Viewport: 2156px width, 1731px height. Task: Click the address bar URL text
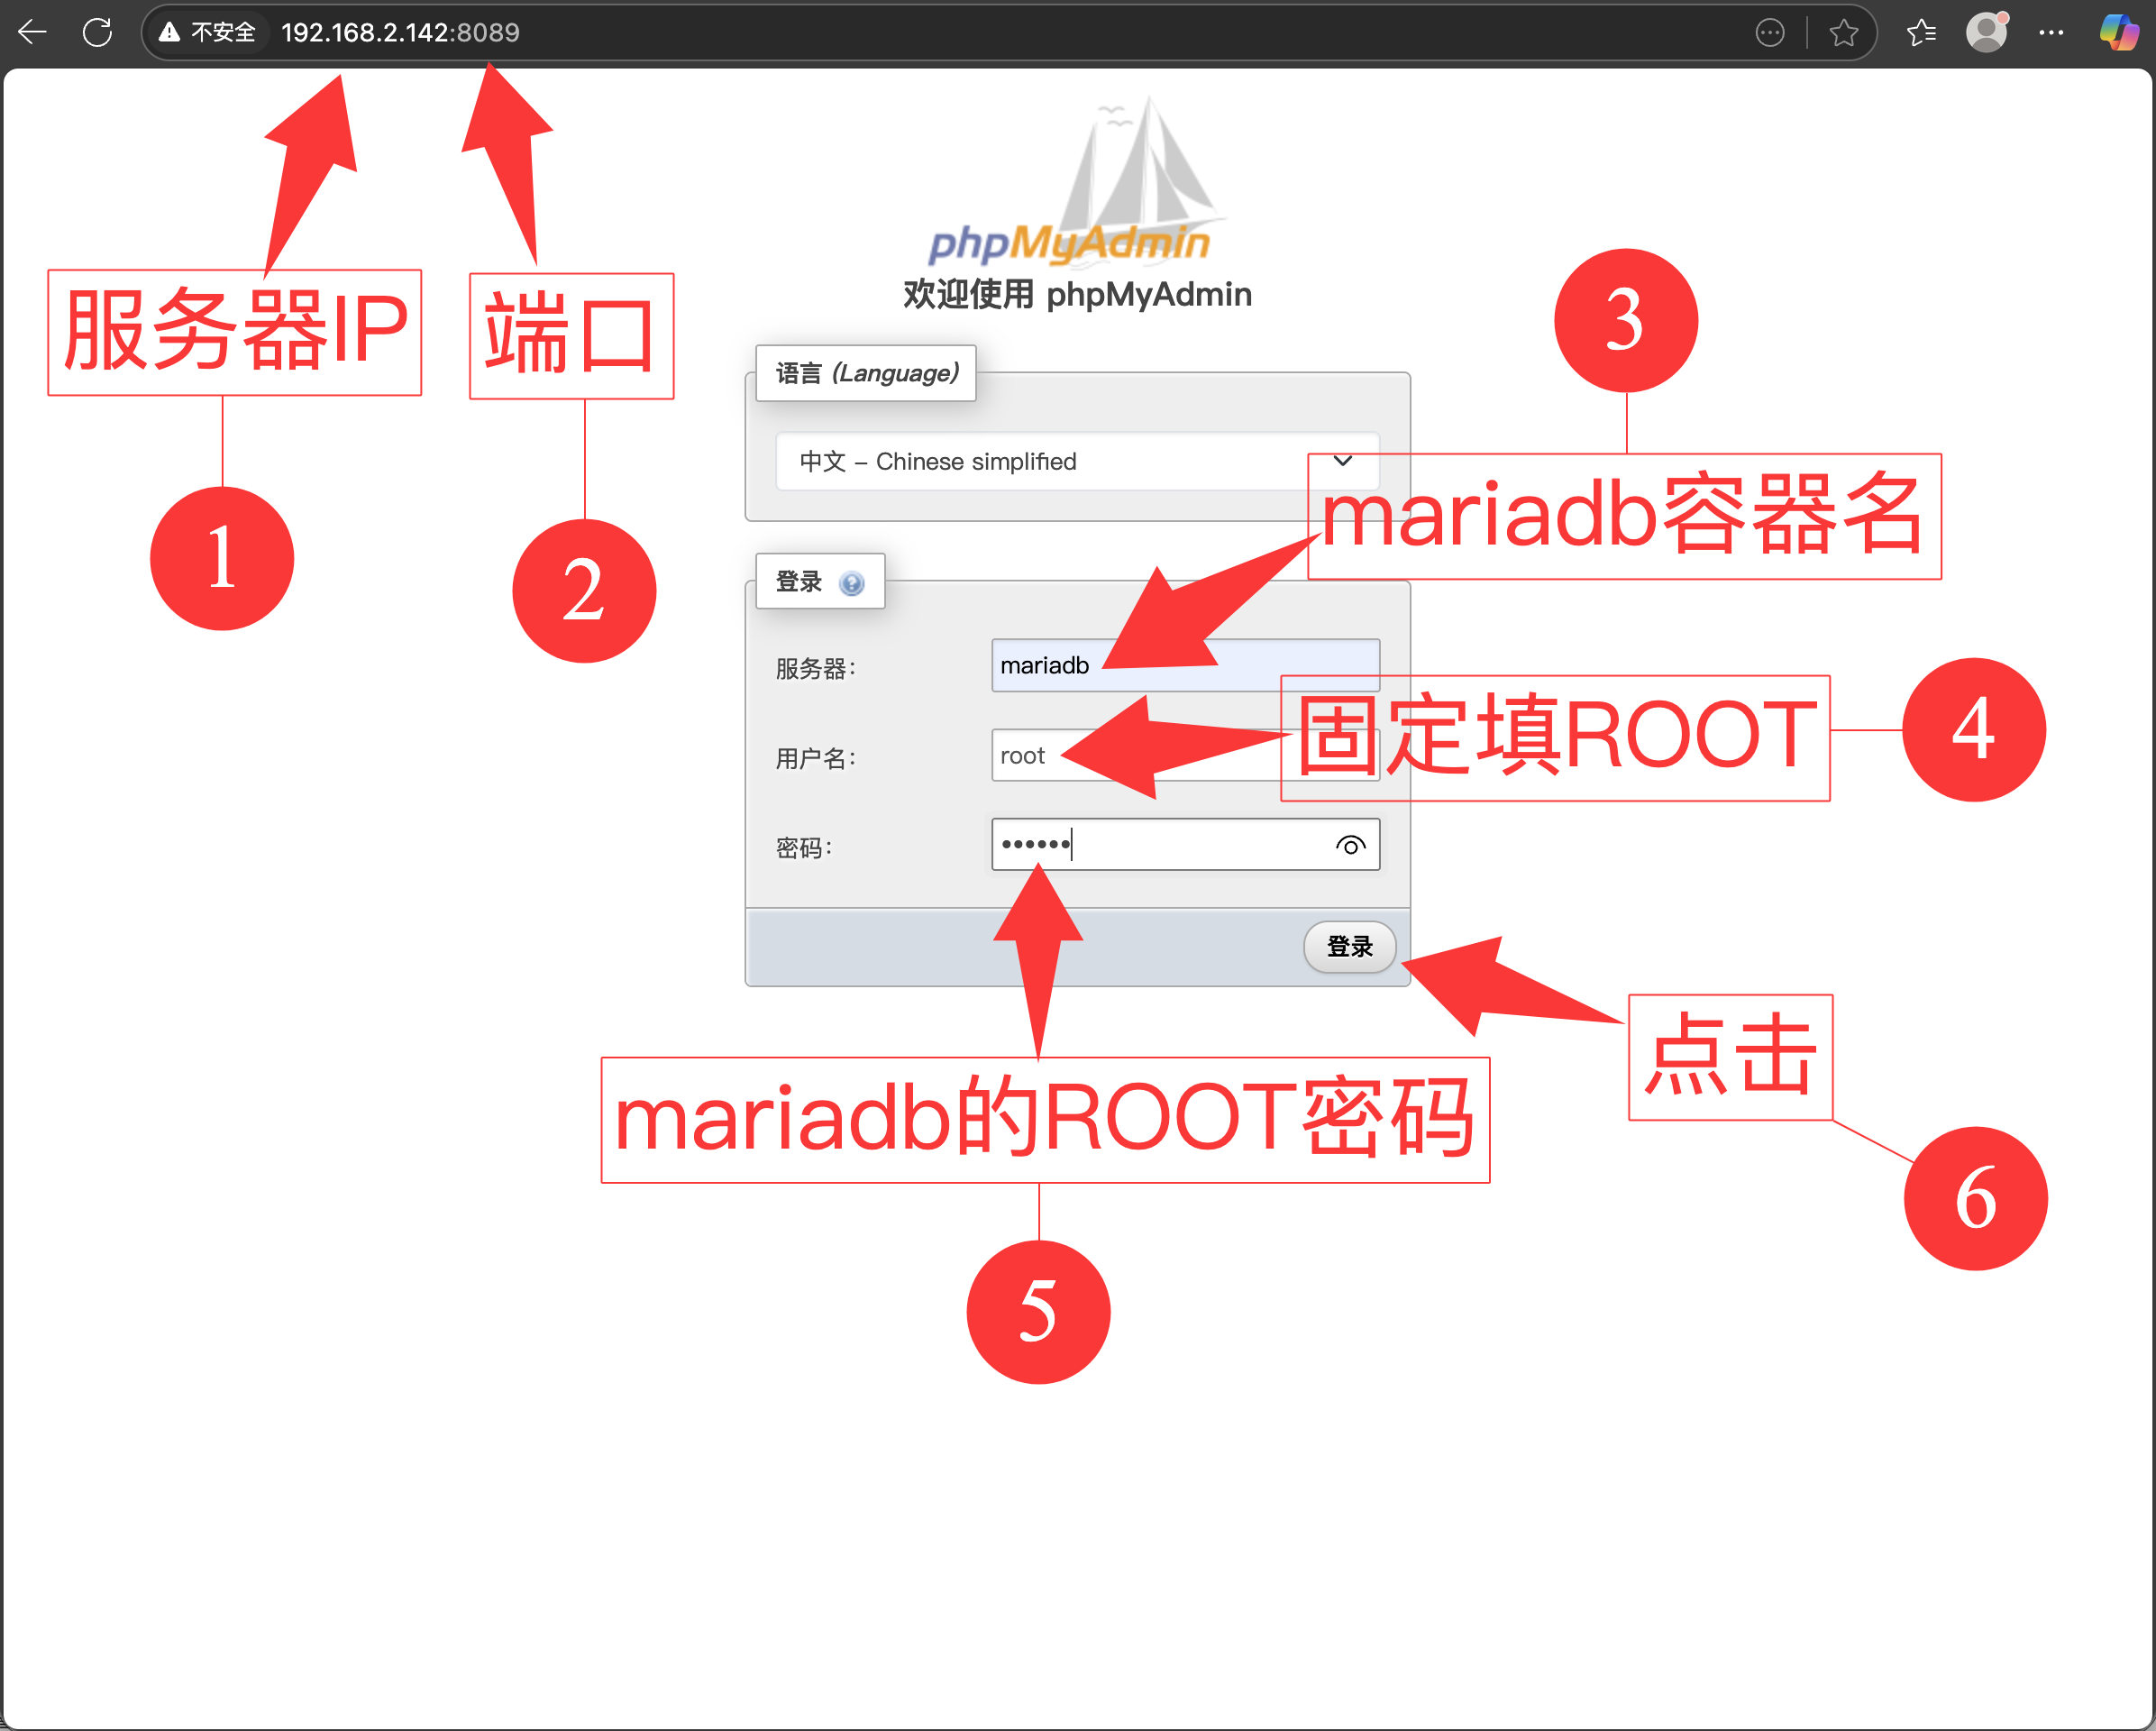pos(400,33)
